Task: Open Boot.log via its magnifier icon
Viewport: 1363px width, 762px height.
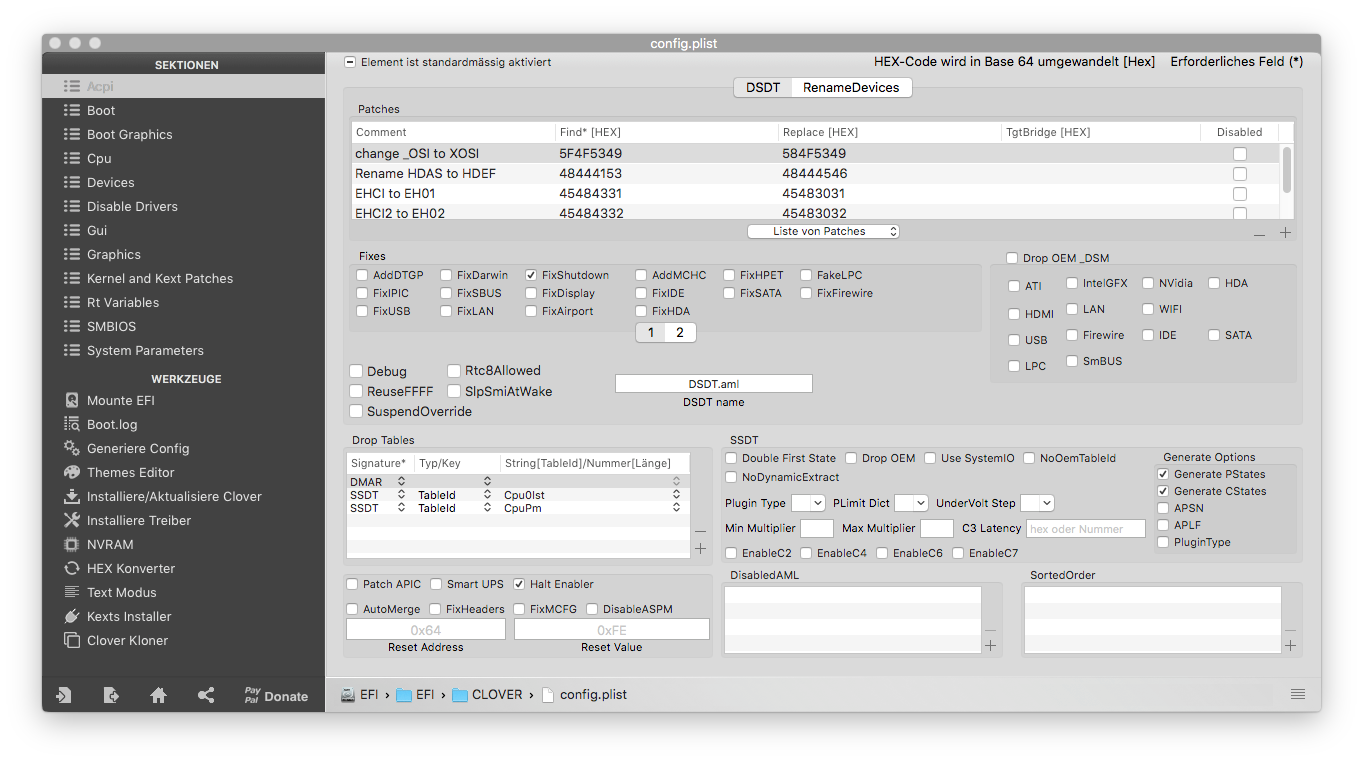Action: click(72, 424)
